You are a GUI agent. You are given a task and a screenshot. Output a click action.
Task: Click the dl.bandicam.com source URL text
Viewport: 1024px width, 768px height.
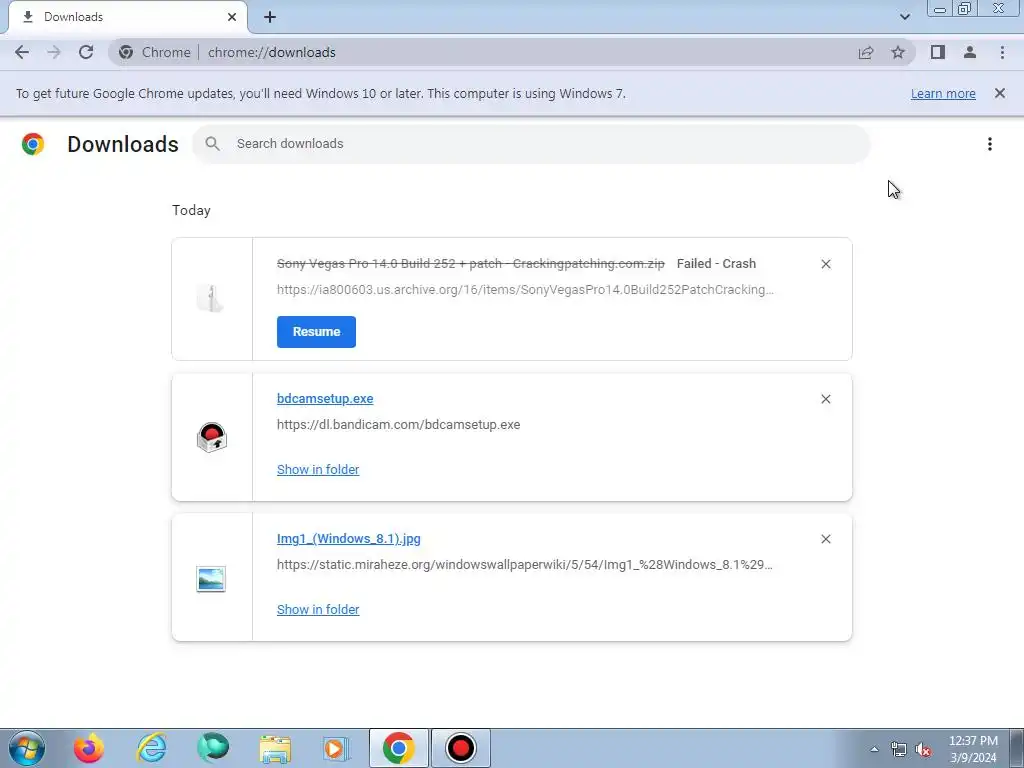(x=398, y=424)
